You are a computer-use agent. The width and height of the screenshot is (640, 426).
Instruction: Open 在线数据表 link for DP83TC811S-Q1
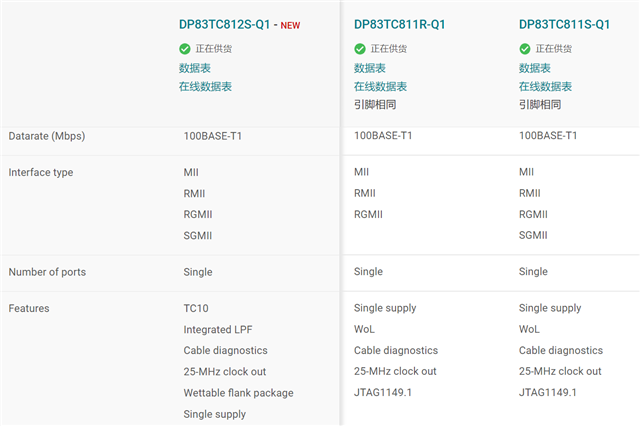pyautogui.click(x=545, y=87)
